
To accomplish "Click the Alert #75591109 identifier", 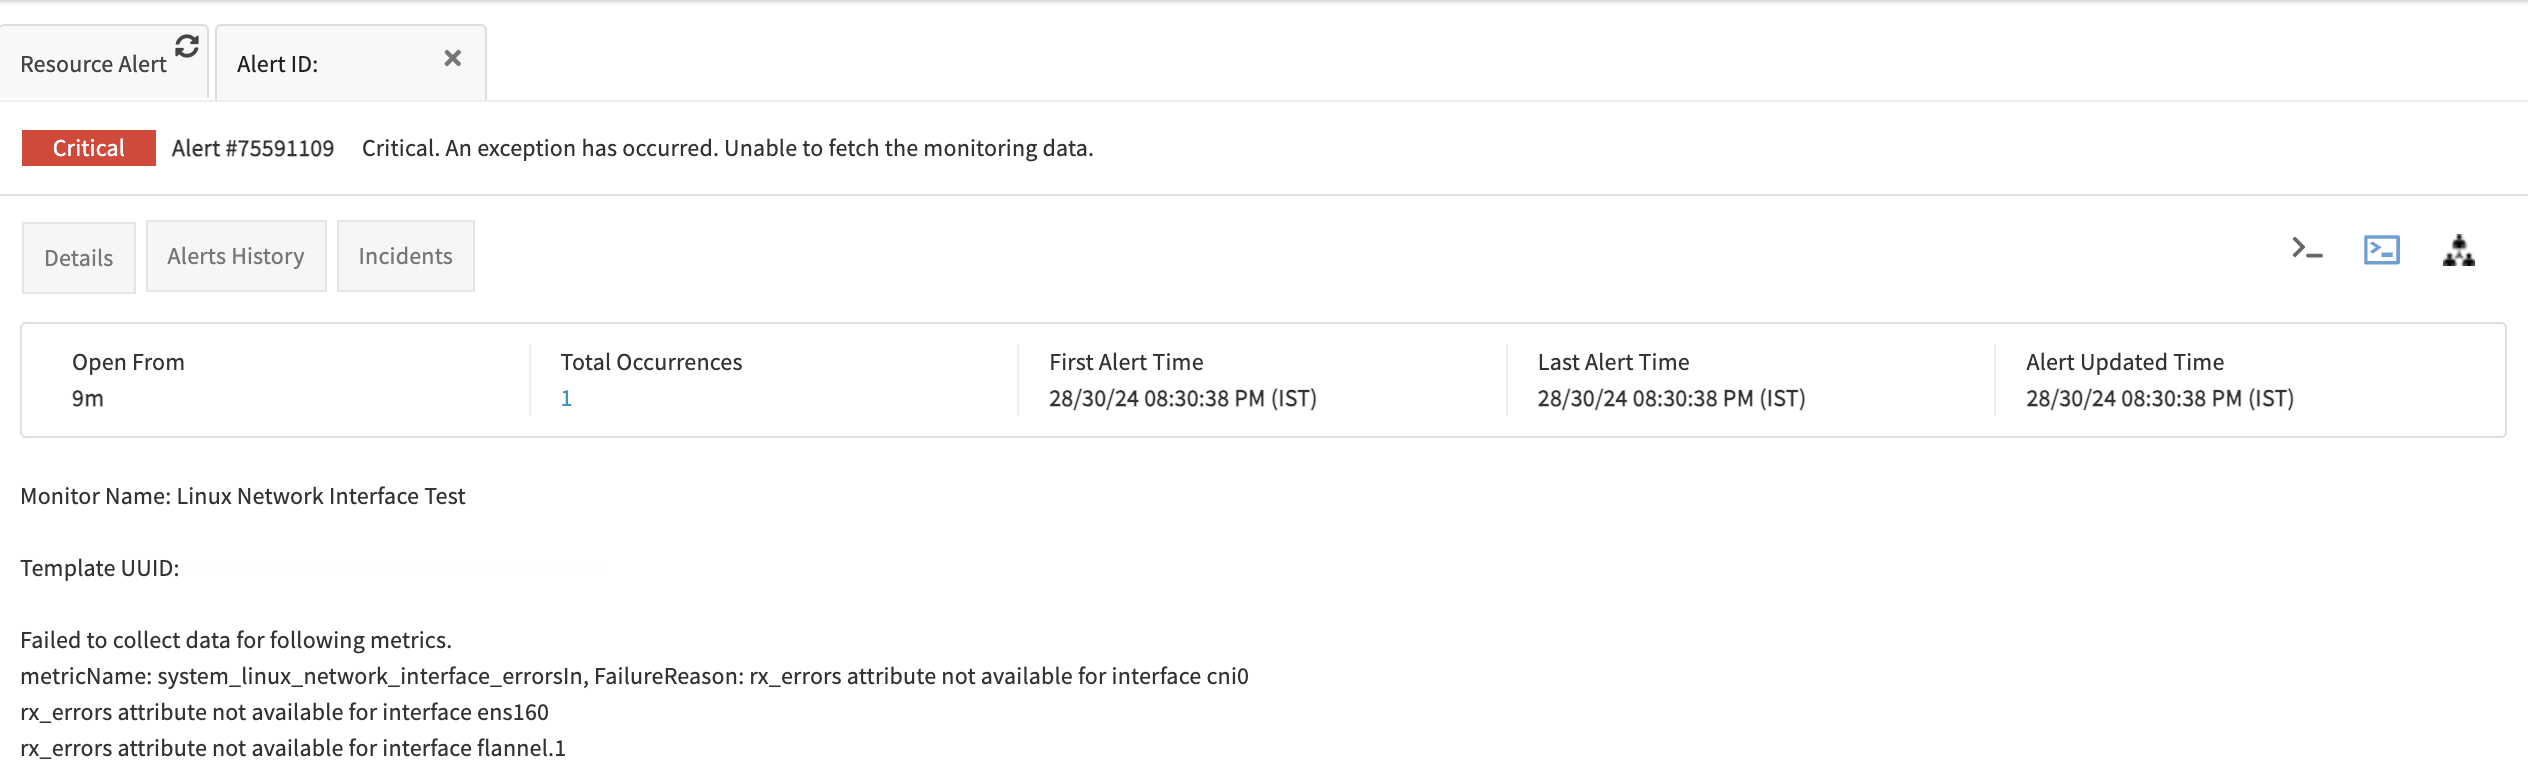I will pyautogui.click(x=252, y=147).
